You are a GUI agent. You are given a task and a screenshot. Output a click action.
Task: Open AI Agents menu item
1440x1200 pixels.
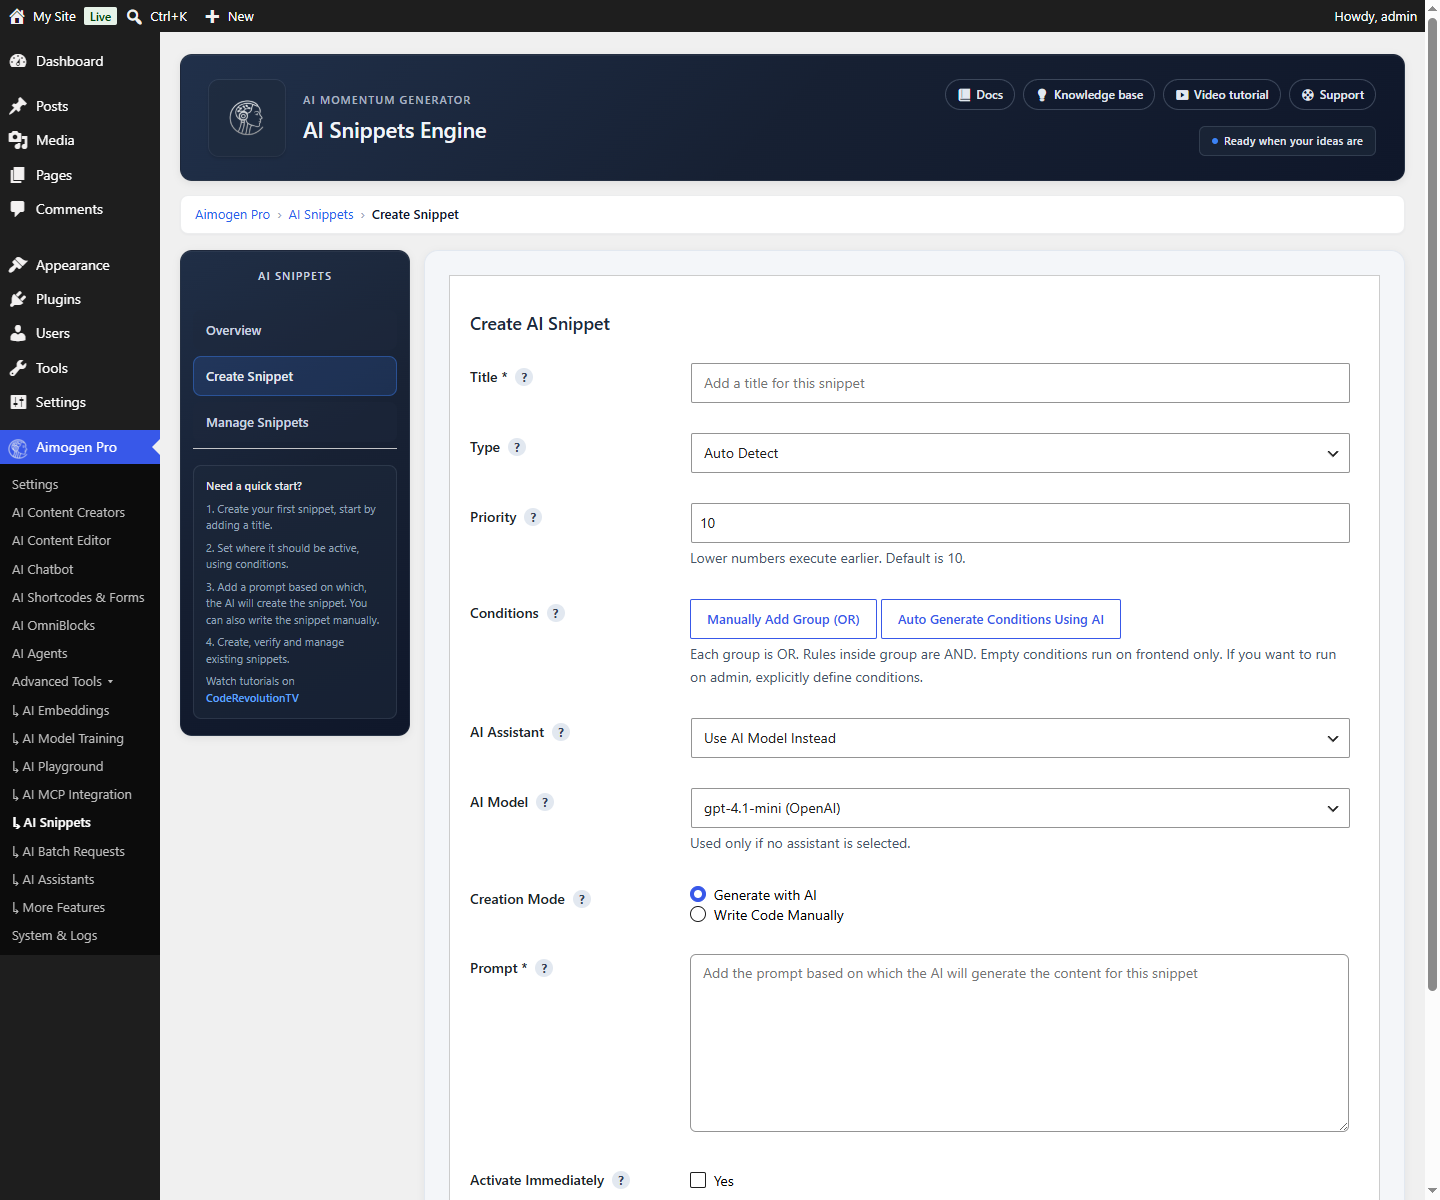[x=40, y=653]
